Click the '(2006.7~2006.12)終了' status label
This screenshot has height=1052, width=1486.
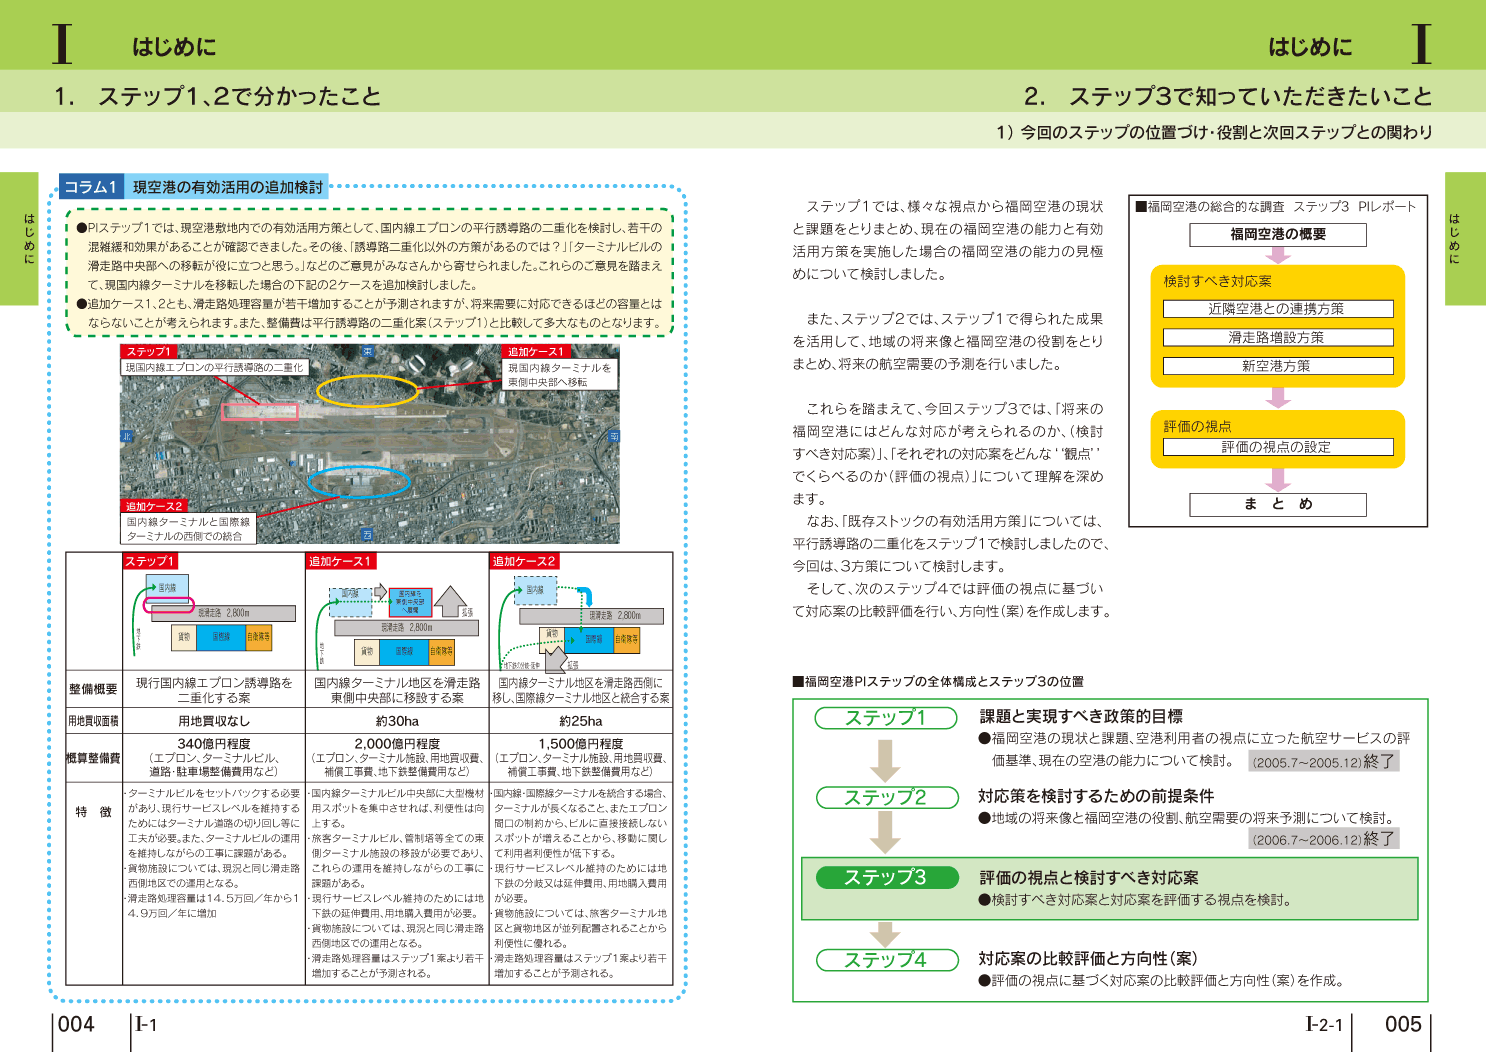pyautogui.click(x=1324, y=839)
